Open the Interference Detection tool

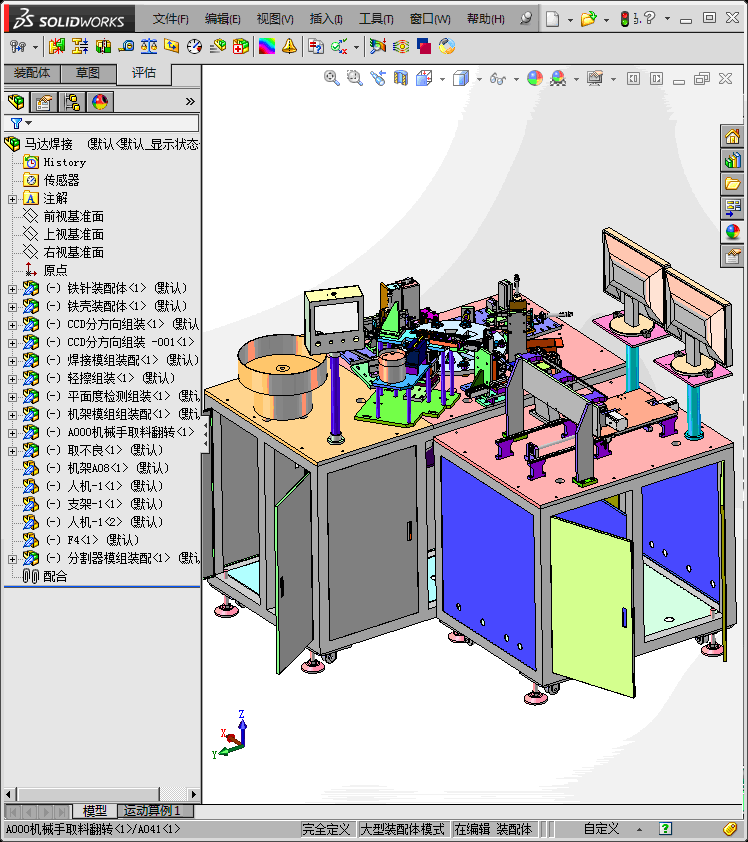(56, 47)
